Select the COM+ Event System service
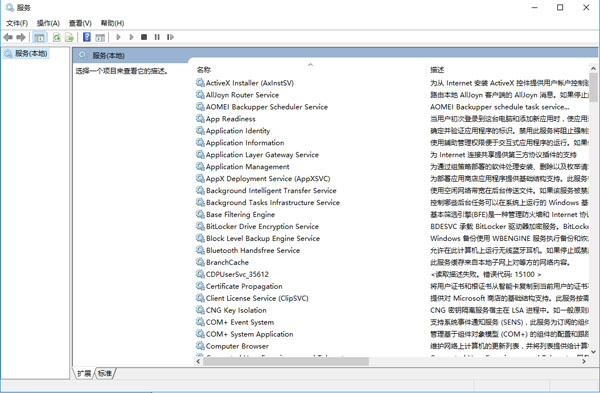Screen dimensions: 600x393 (240, 322)
